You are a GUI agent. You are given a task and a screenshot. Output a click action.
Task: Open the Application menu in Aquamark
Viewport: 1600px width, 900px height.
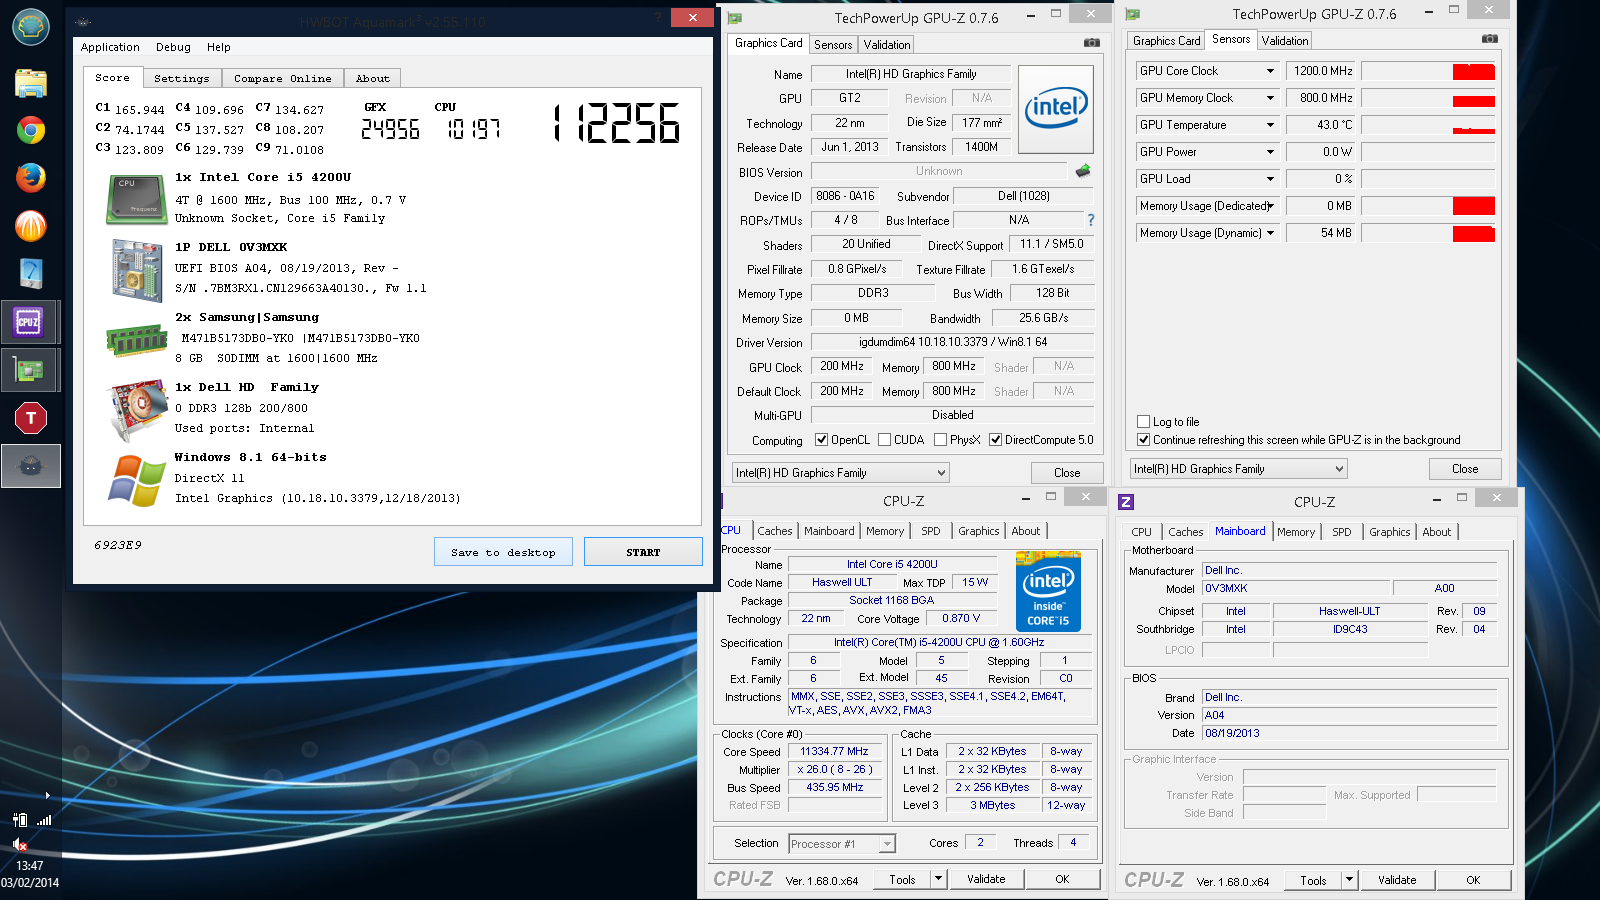[x=110, y=47]
